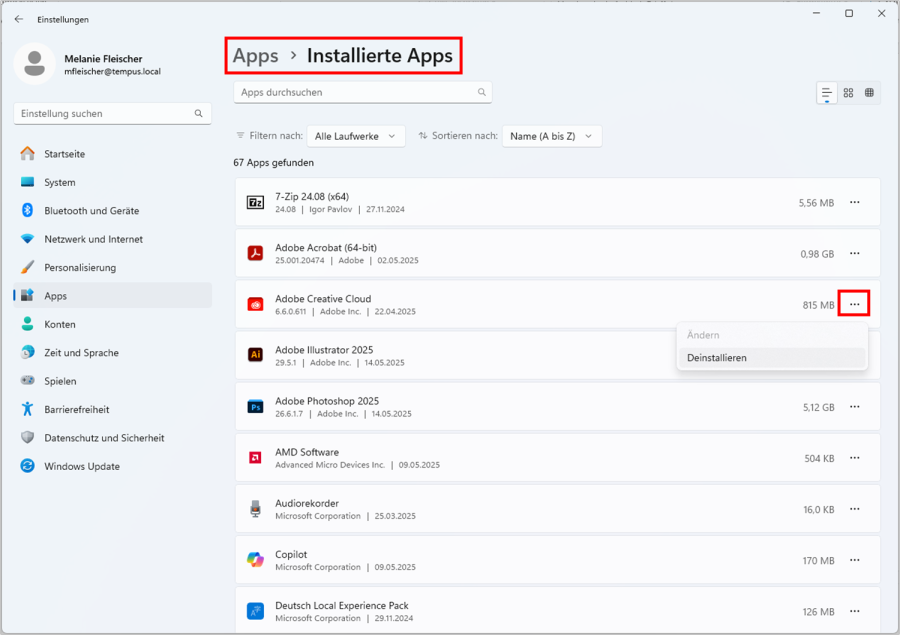Screen dimensions: 900x635
Task: Click the 815 MB size value
Action: tap(818, 305)
